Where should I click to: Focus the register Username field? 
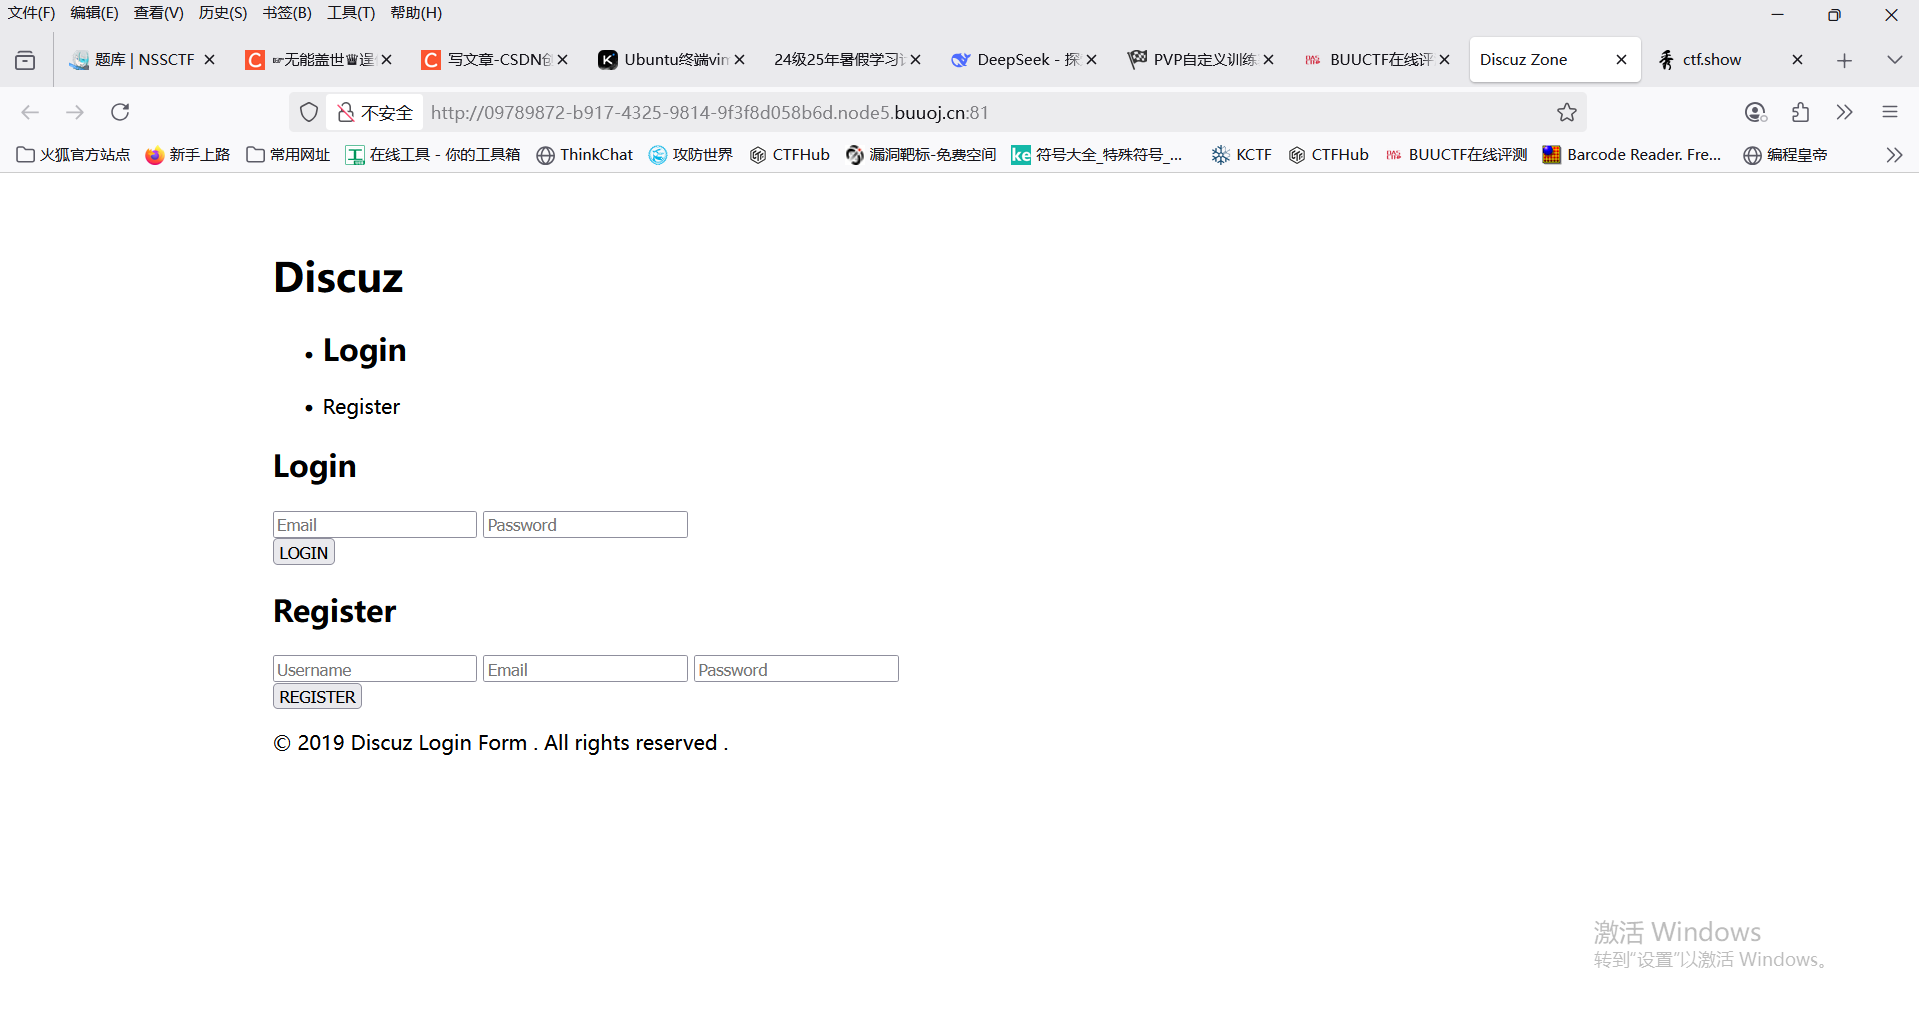[375, 669]
